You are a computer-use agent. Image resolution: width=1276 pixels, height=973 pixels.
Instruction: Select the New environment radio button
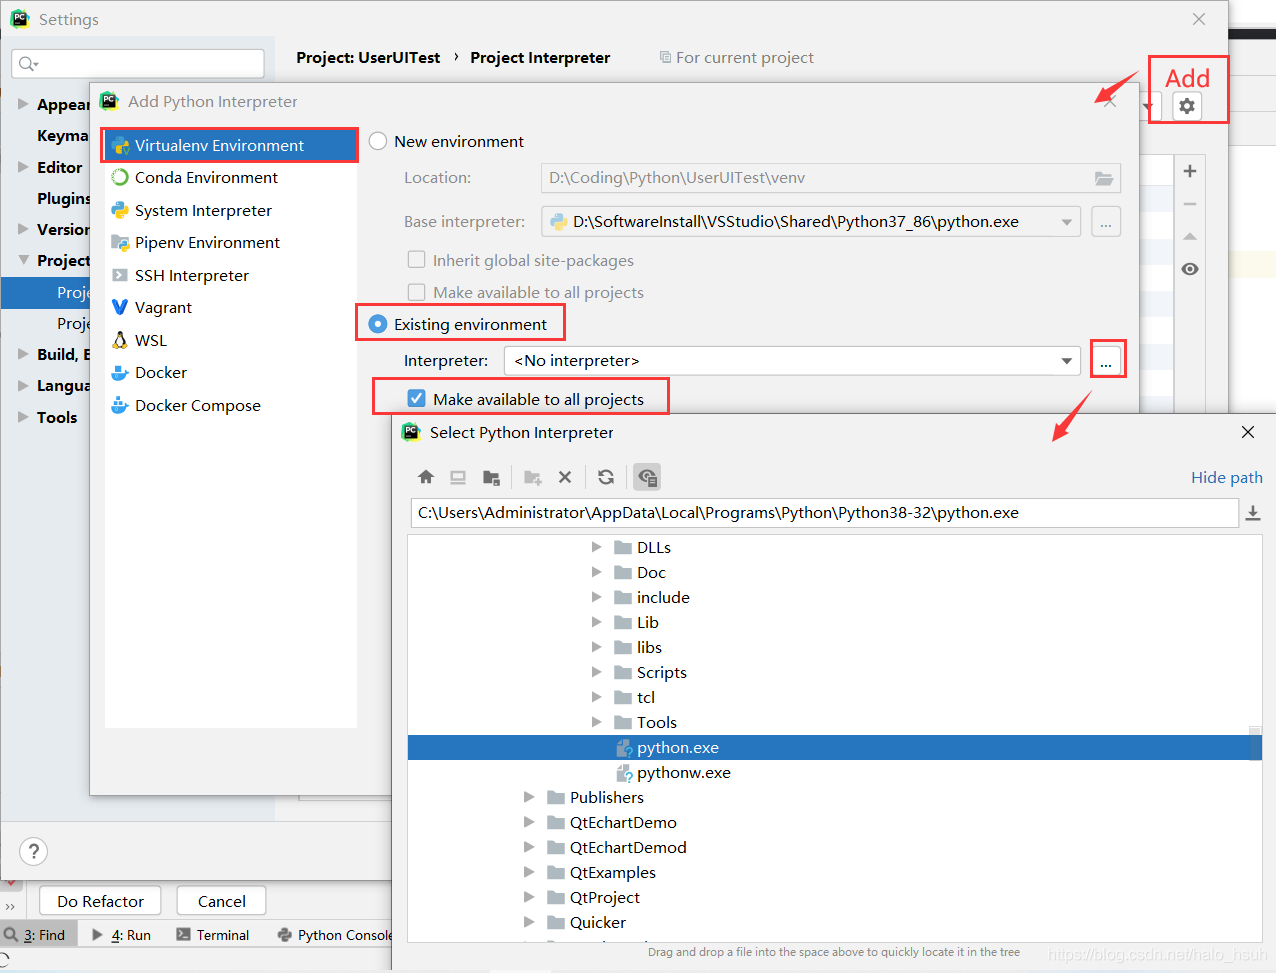(x=378, y=141)
